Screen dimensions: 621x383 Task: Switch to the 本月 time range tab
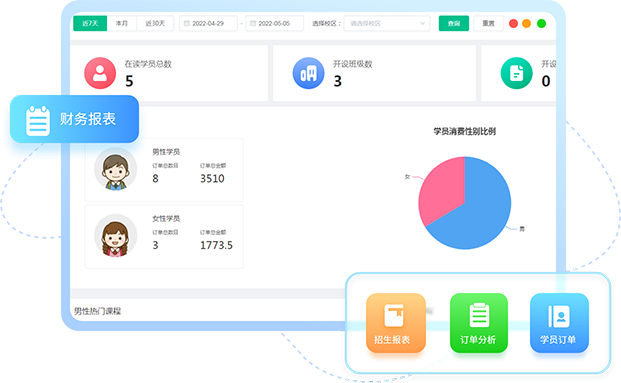tap(122, 23)
